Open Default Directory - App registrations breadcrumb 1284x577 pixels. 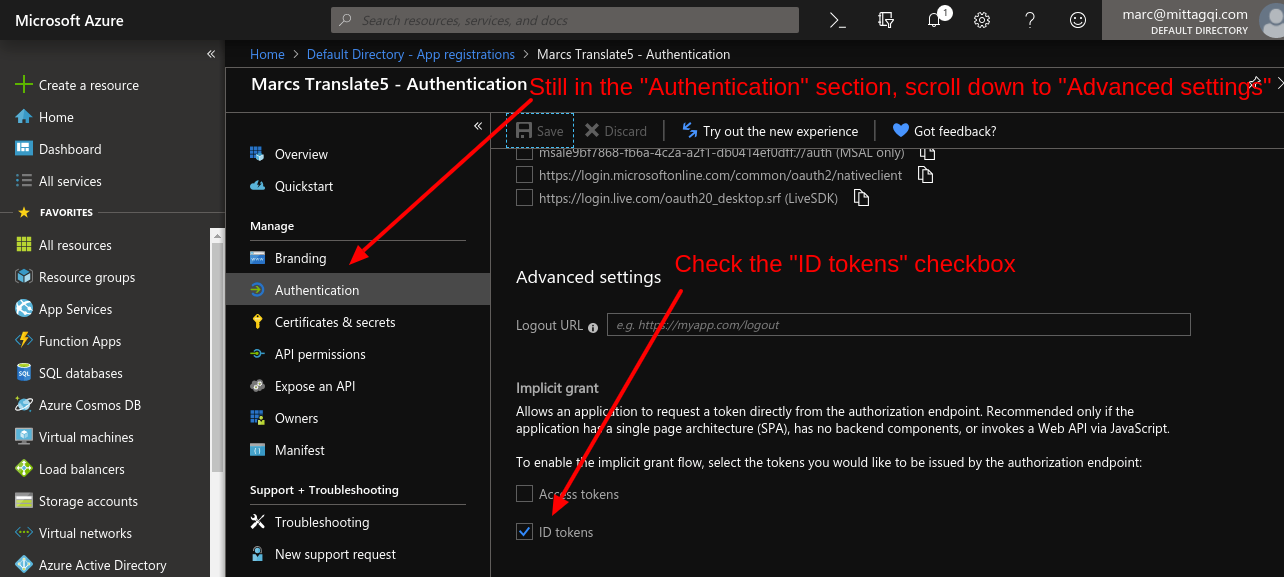click(411, 54)
